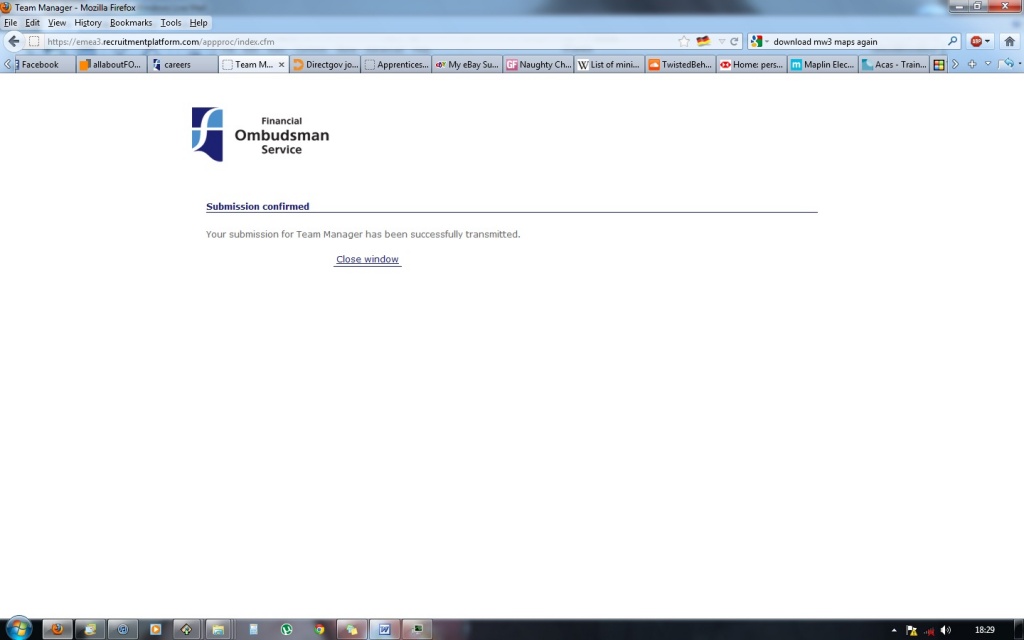
Task: Open the History menu
Action: click(x=88, y=22)
